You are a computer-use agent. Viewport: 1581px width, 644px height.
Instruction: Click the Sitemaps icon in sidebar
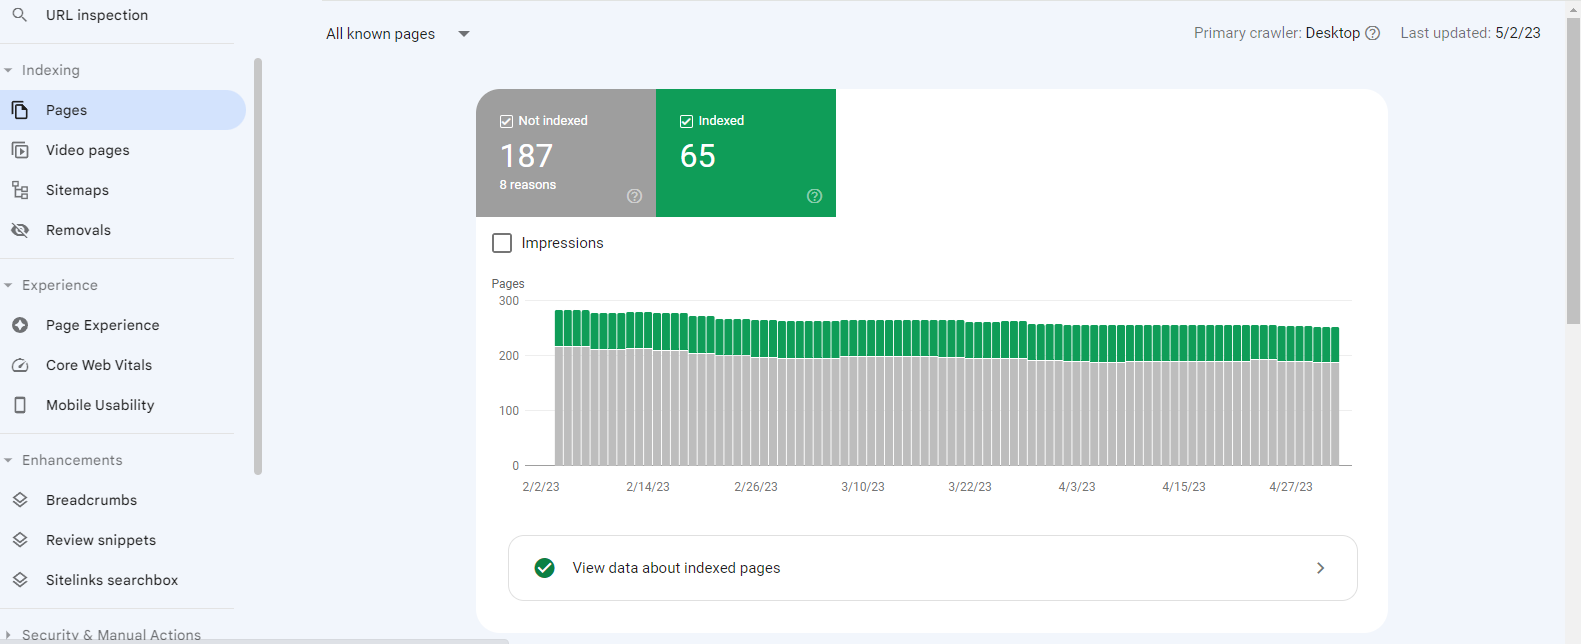20,190
